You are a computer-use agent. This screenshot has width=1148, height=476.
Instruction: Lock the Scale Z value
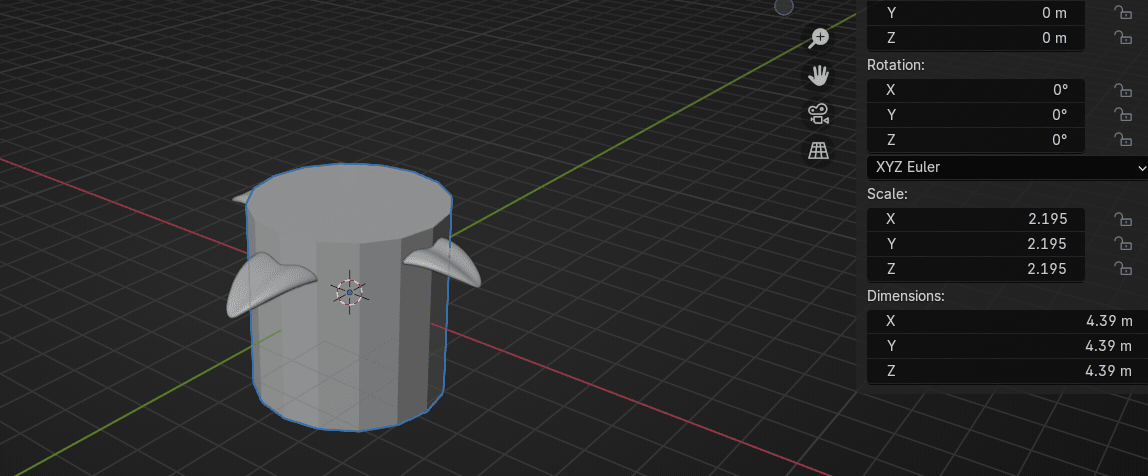pyautogui.click(x=1123, y=269)
